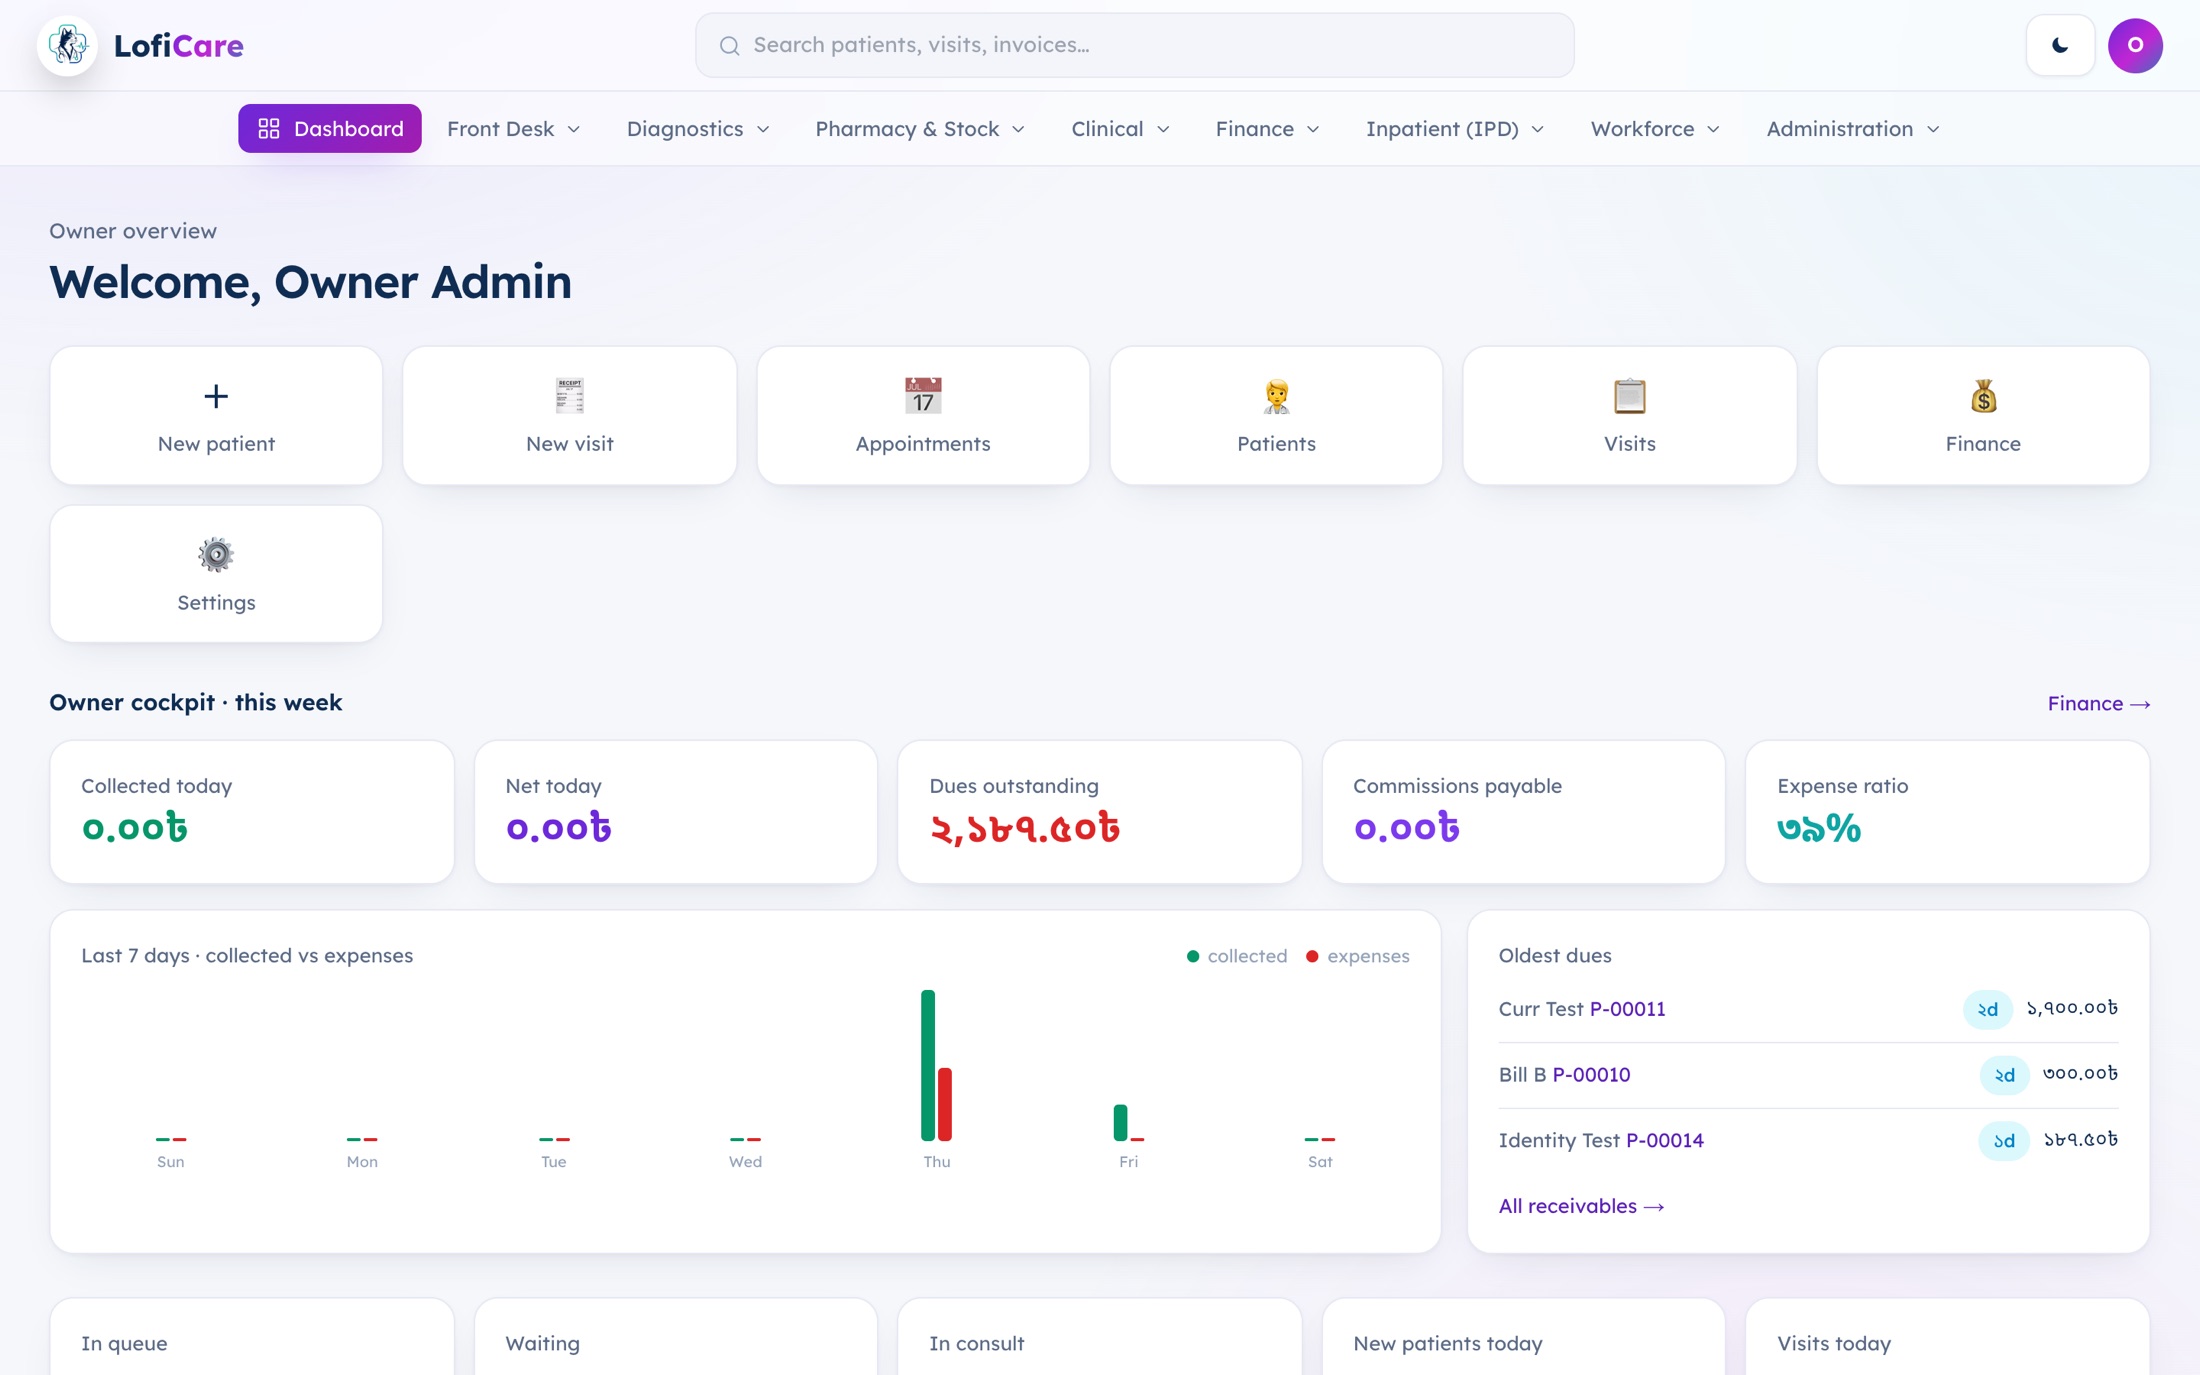Click the person icon on Patients card
Screen dimensions: 2200x1375
[1276, 396]
